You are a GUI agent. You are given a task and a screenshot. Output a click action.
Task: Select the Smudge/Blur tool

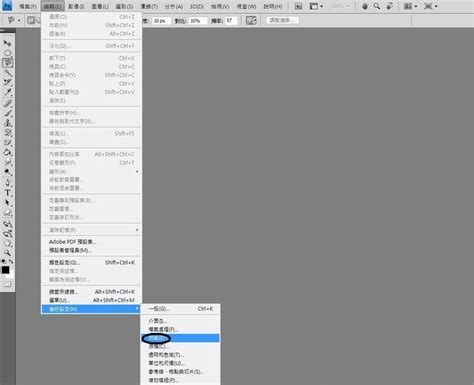(x=7, y=162)
